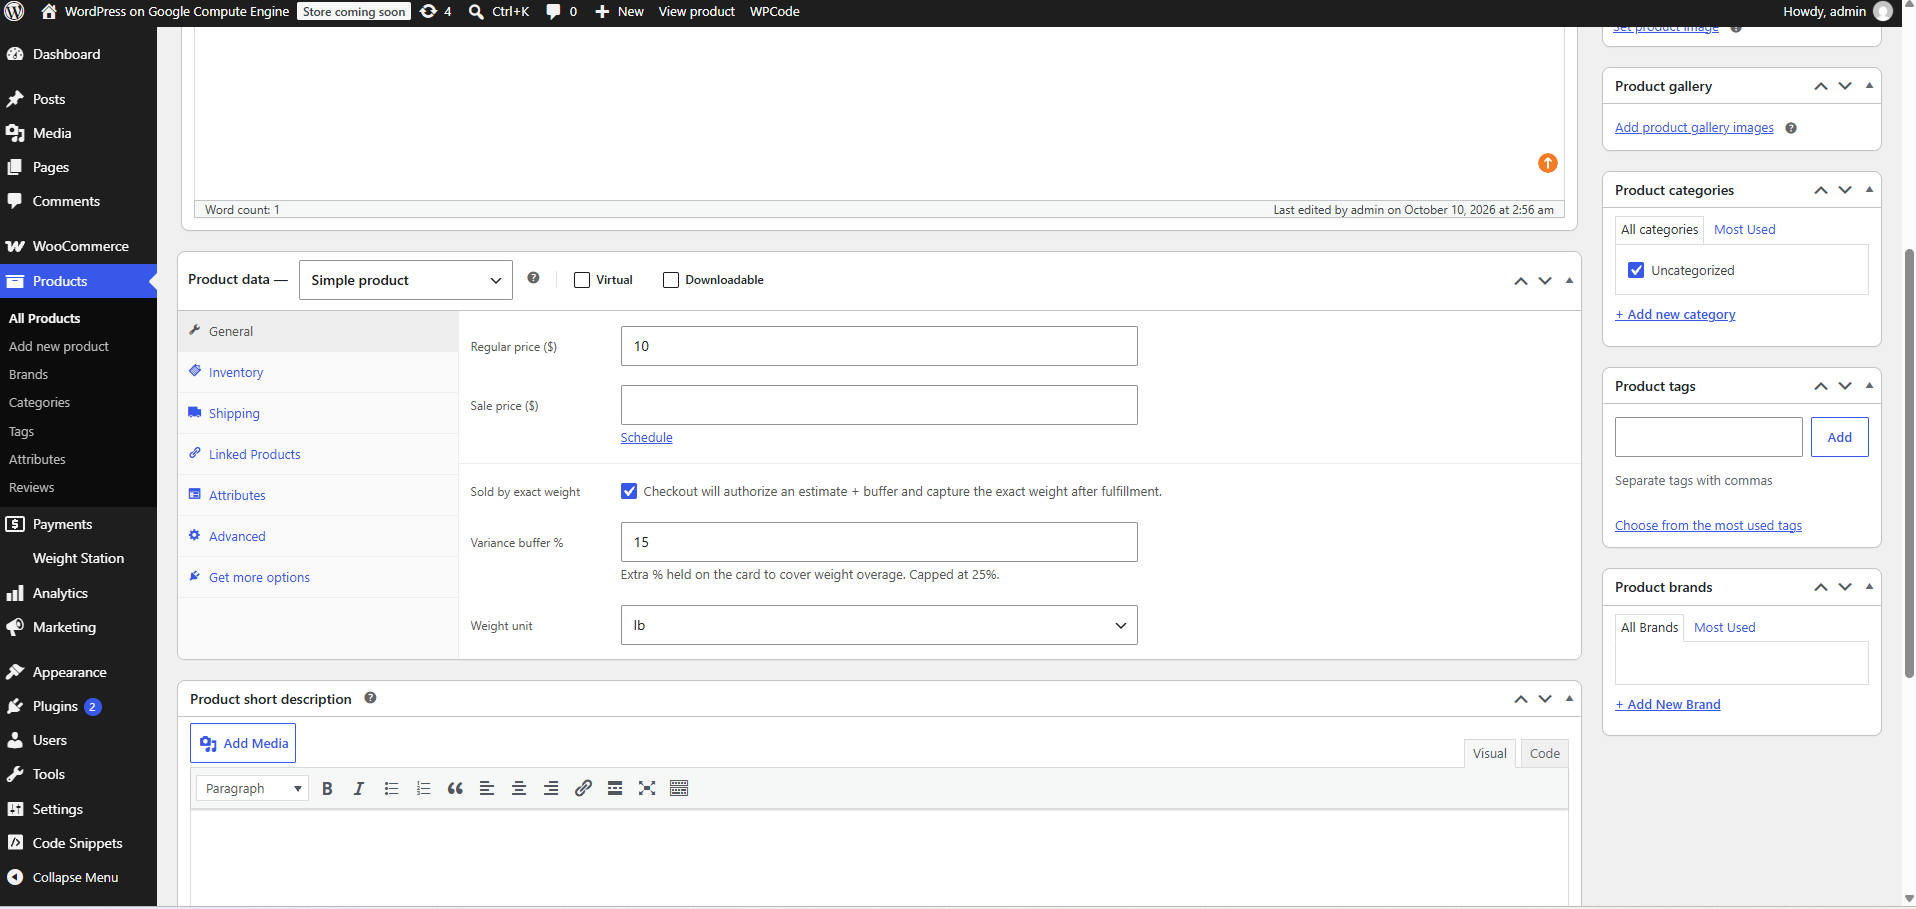
Task: Collapse the Product categories panel
Action: [x=1869, y=190]
